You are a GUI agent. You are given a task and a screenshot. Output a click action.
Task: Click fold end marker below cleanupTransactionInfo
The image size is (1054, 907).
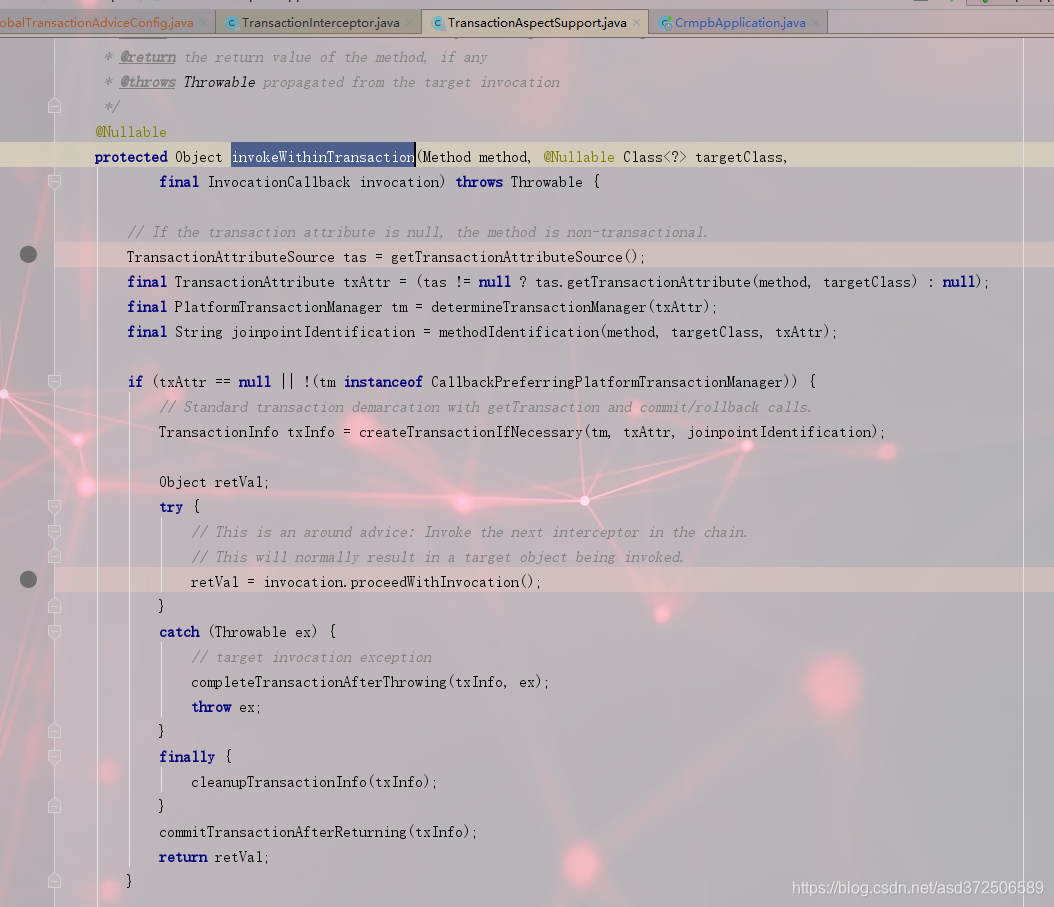pos(54,805)
